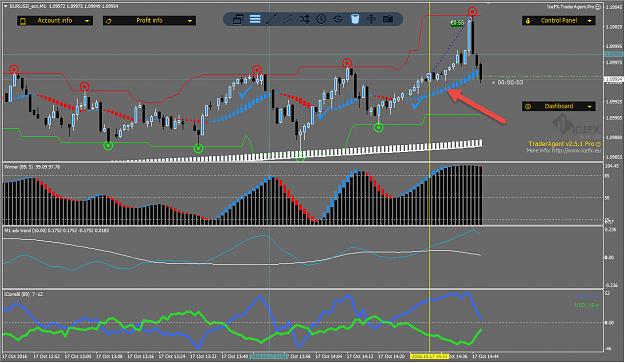Click the green low marker near 13:08
The image size is (625, 363).
(x=108, y=145)
